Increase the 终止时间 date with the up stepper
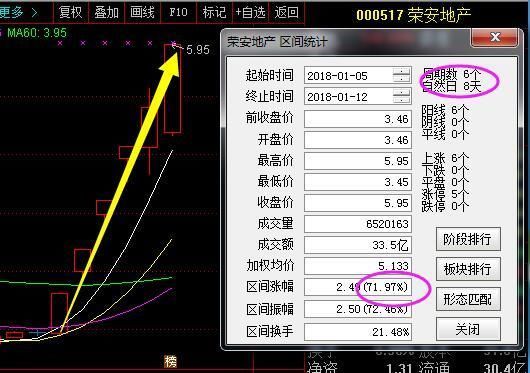This screenshot has height=373, width=530. click(x=401, y=93)
